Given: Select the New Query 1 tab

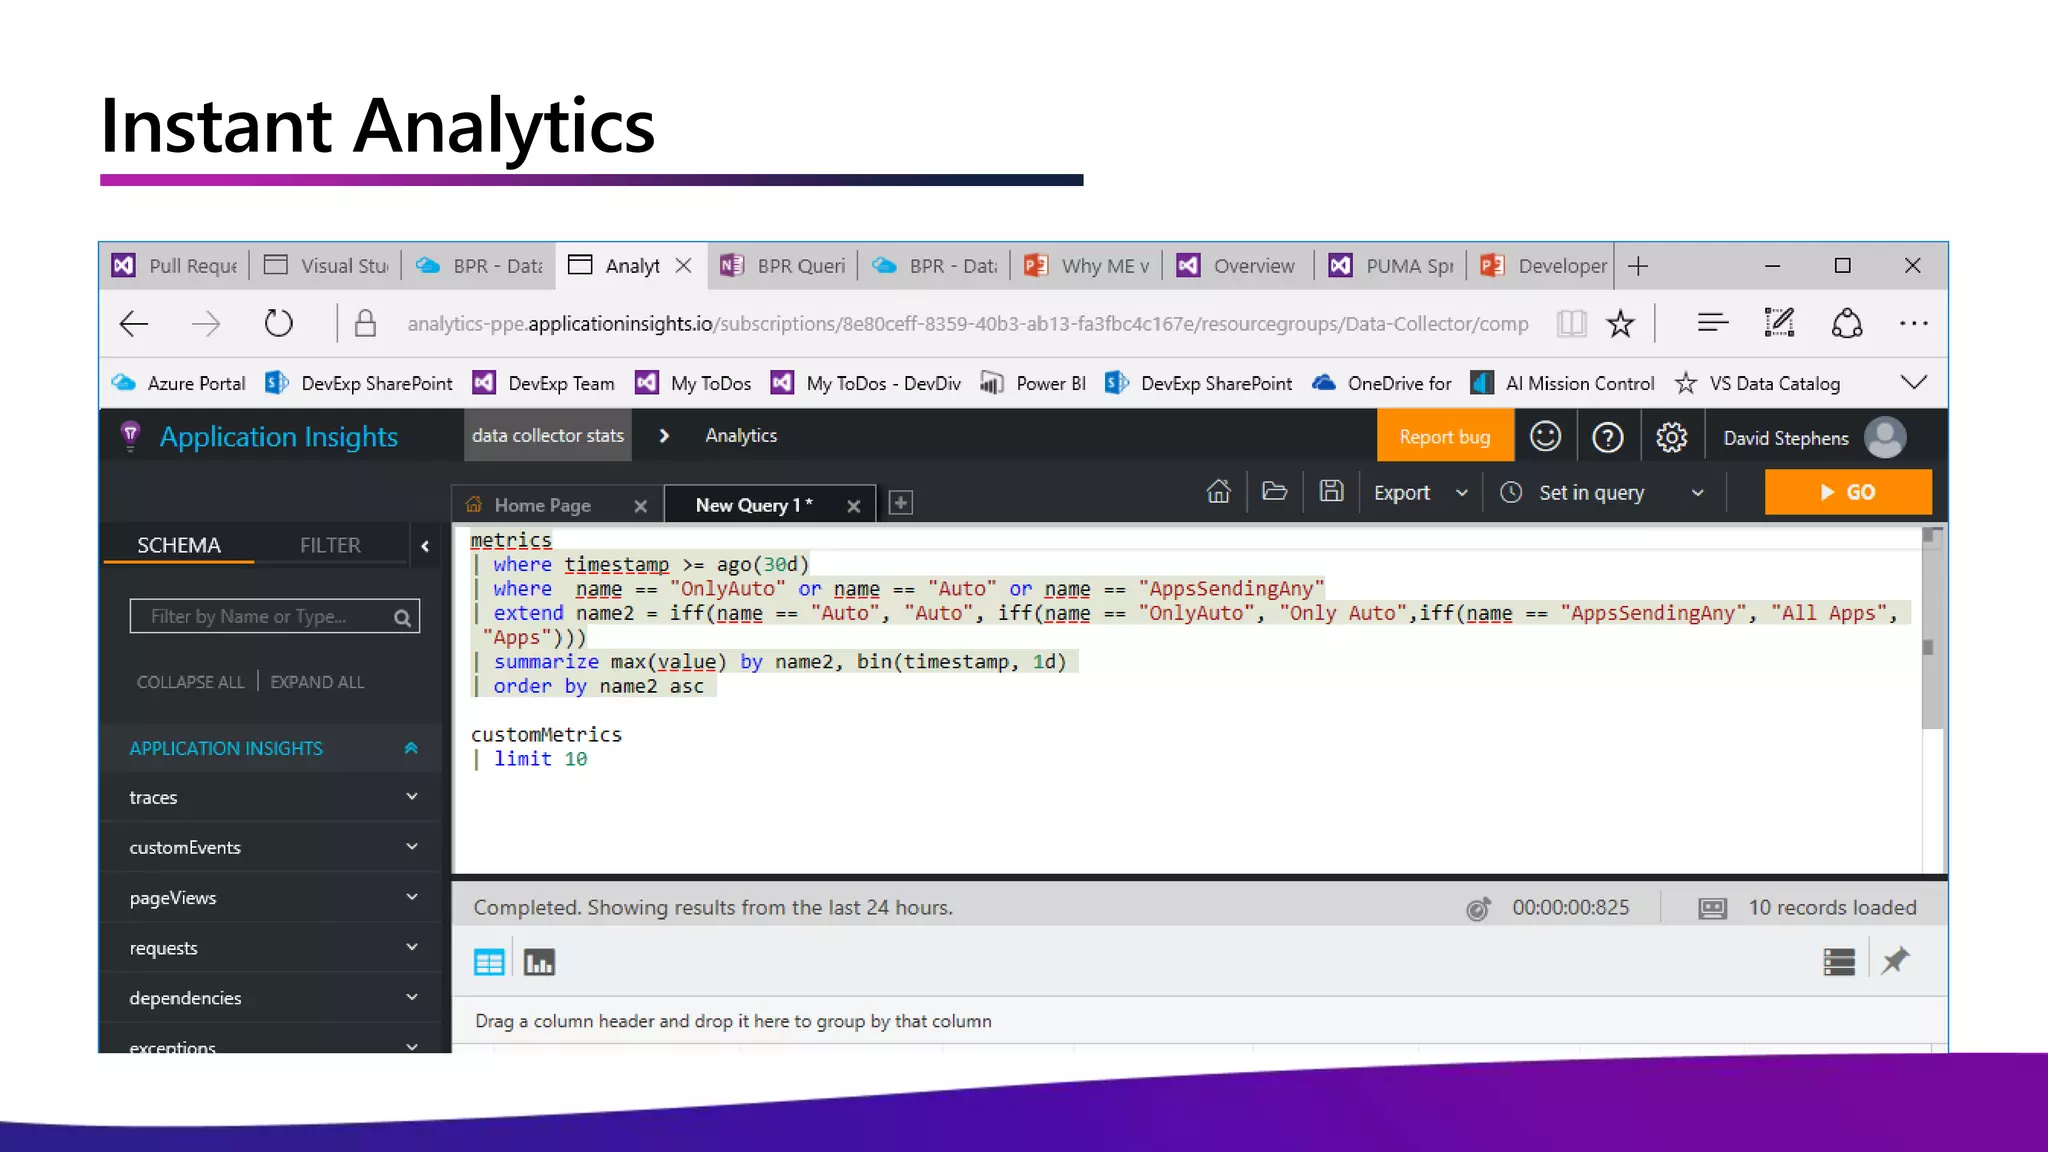Looking at the screenshot, I should pyautogui.click(x=753, y=505).
